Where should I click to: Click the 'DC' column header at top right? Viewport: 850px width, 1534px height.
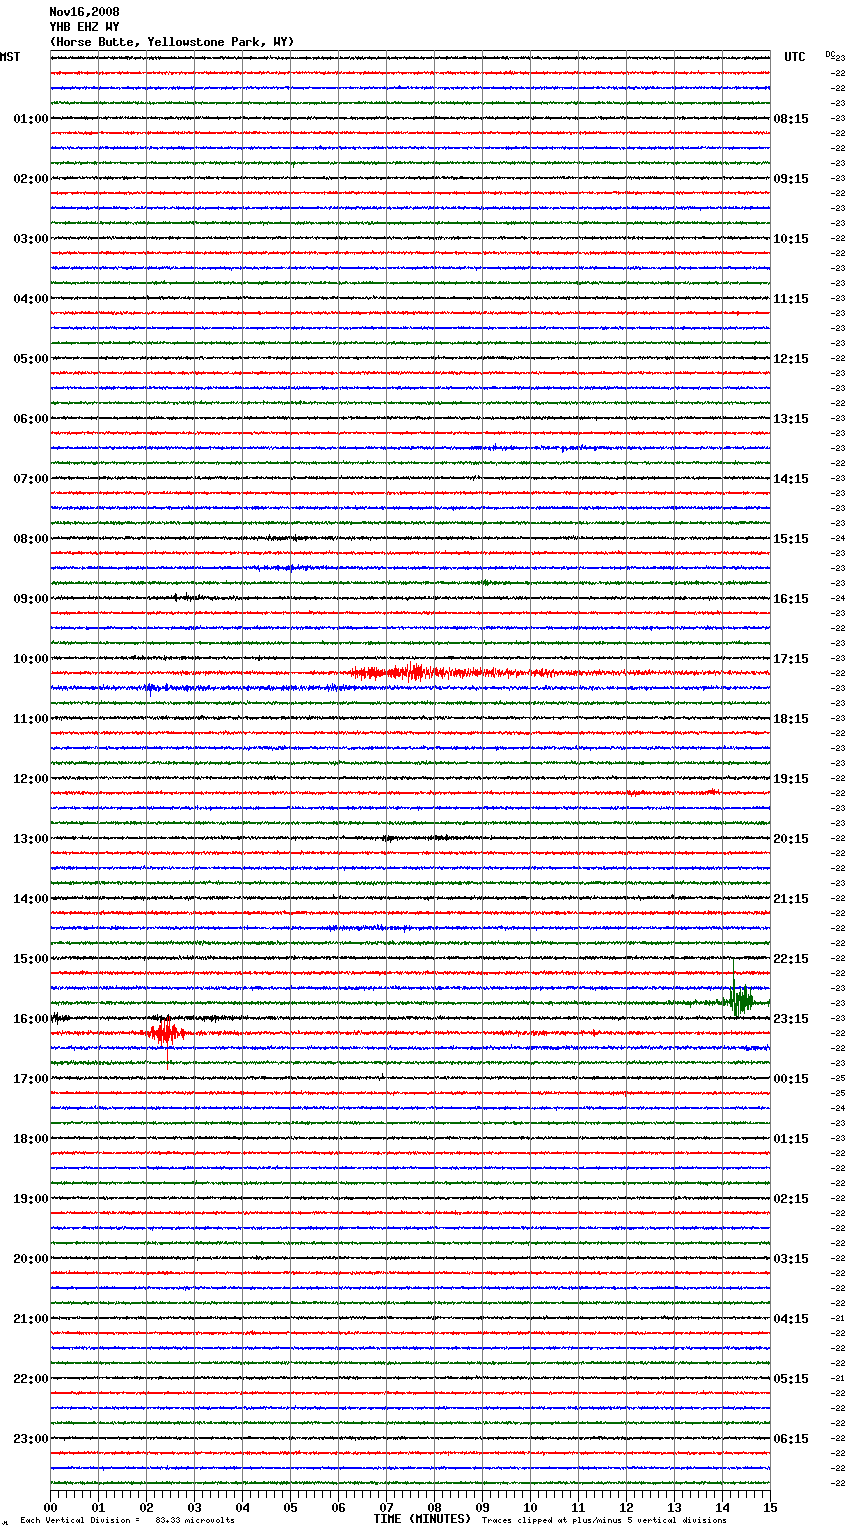coord(830,54)
